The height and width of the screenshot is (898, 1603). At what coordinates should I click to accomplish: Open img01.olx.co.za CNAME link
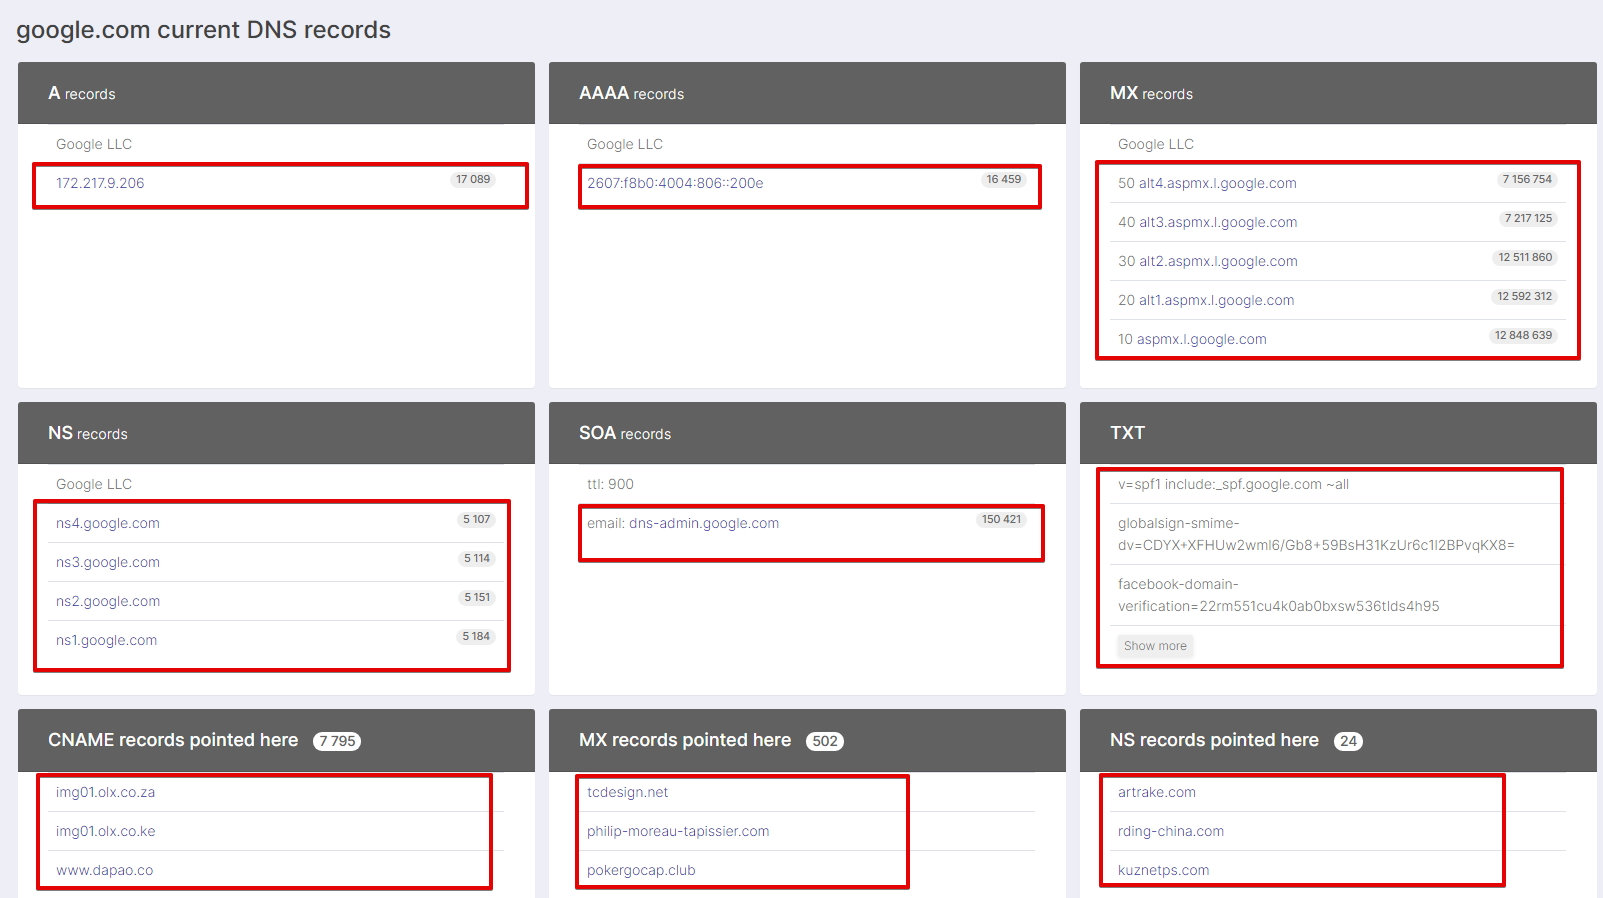click(x=105, y=792)
